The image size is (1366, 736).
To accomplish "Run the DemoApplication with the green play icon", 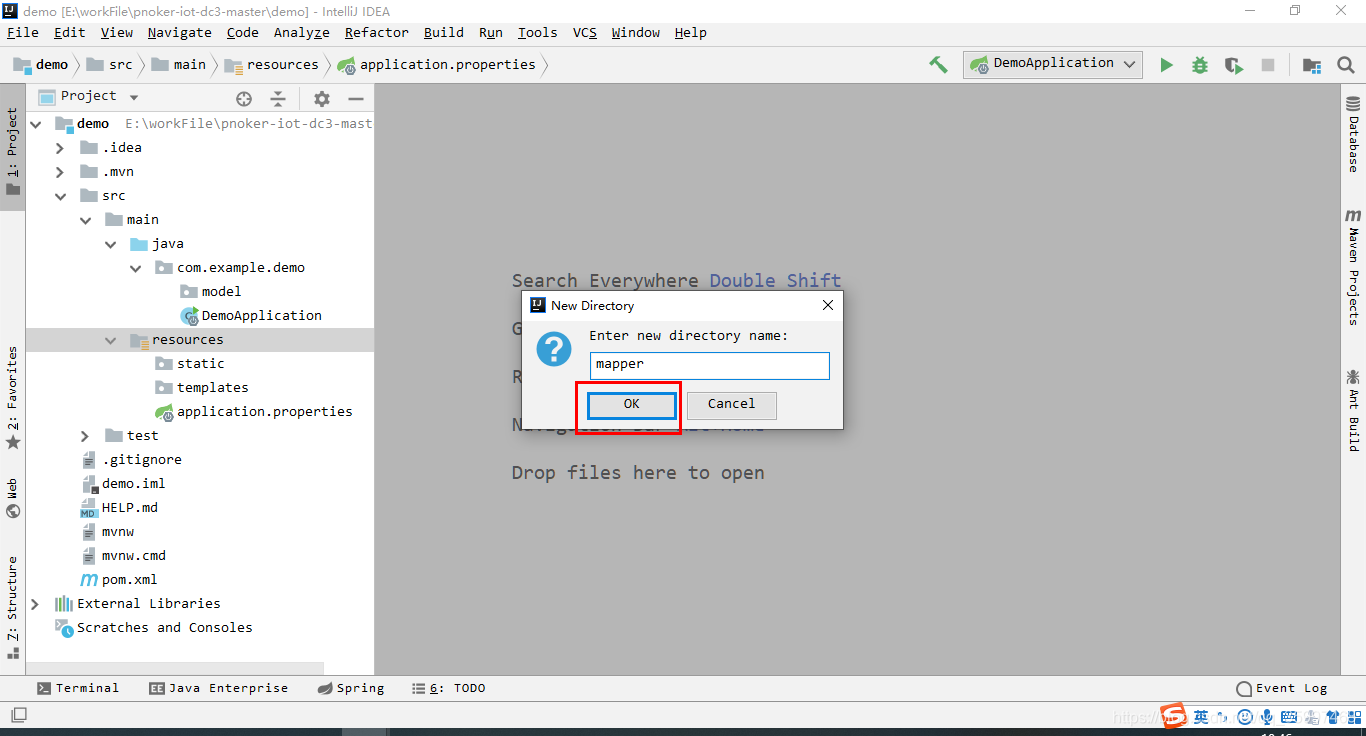I will [x=1167, y=63].
